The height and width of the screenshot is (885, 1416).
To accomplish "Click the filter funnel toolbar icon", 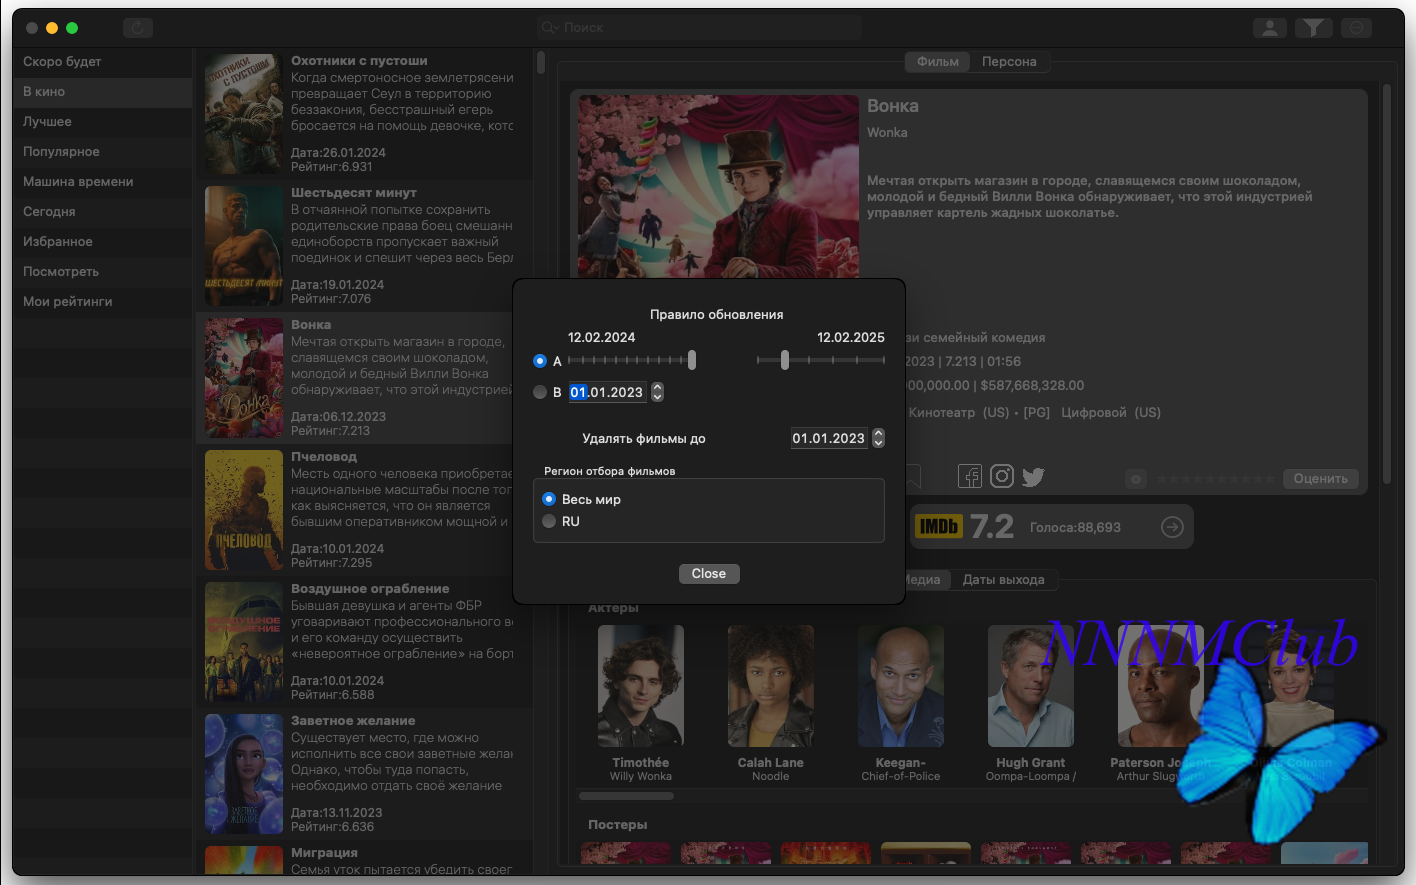I will (x=1313, y=28).
